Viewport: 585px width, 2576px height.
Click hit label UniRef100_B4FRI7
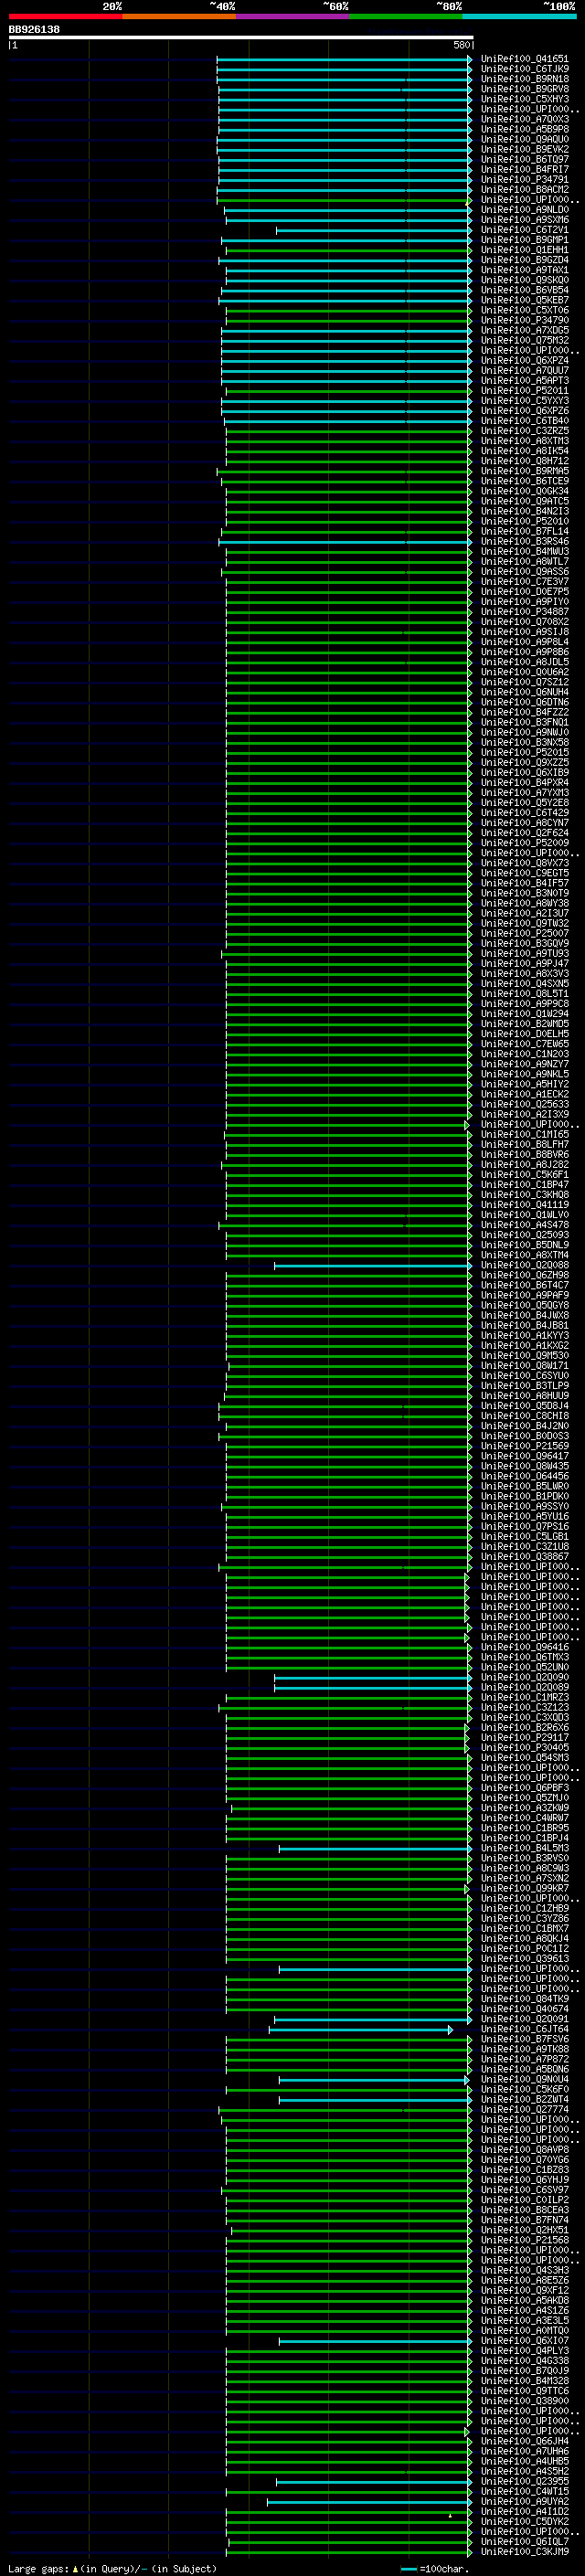(x=524, y=169)
